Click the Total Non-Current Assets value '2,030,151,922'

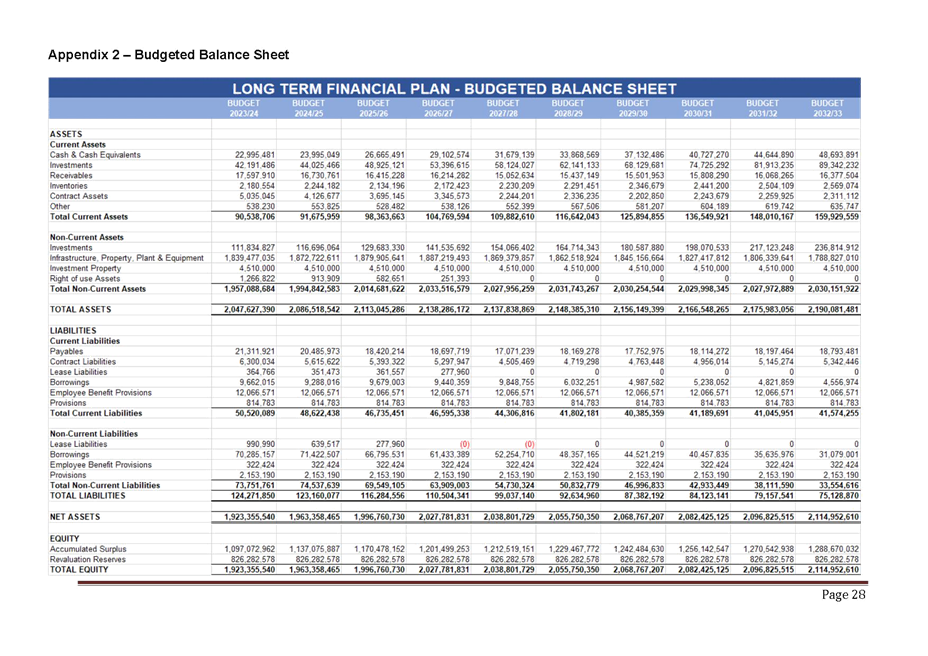click(833, 289)
